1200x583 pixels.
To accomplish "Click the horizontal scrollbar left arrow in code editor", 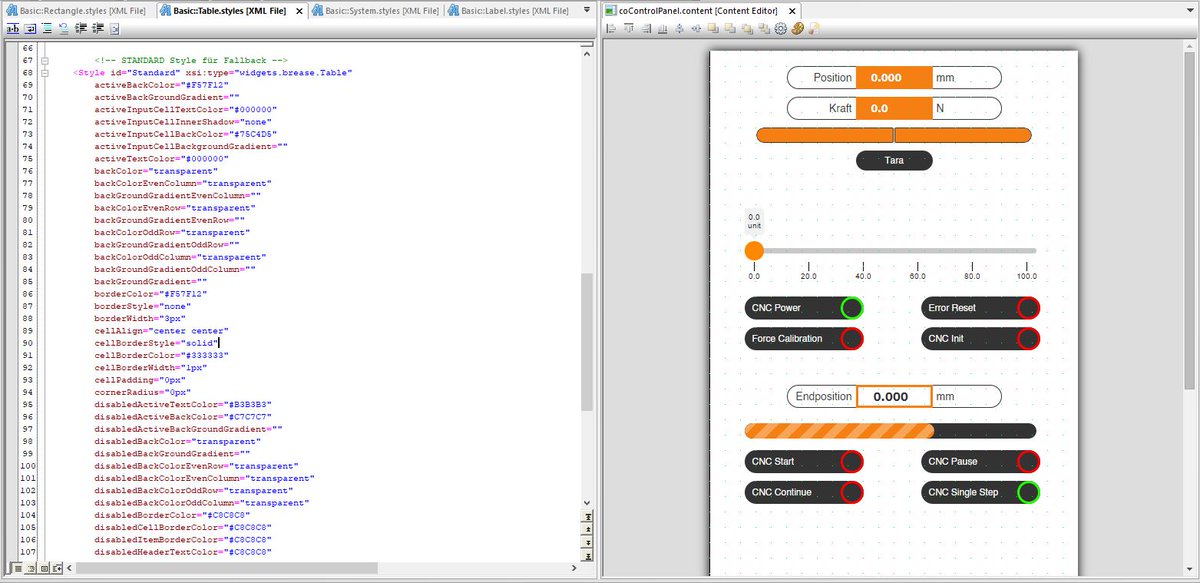I will pyautogui.click(x=69, y=568).
